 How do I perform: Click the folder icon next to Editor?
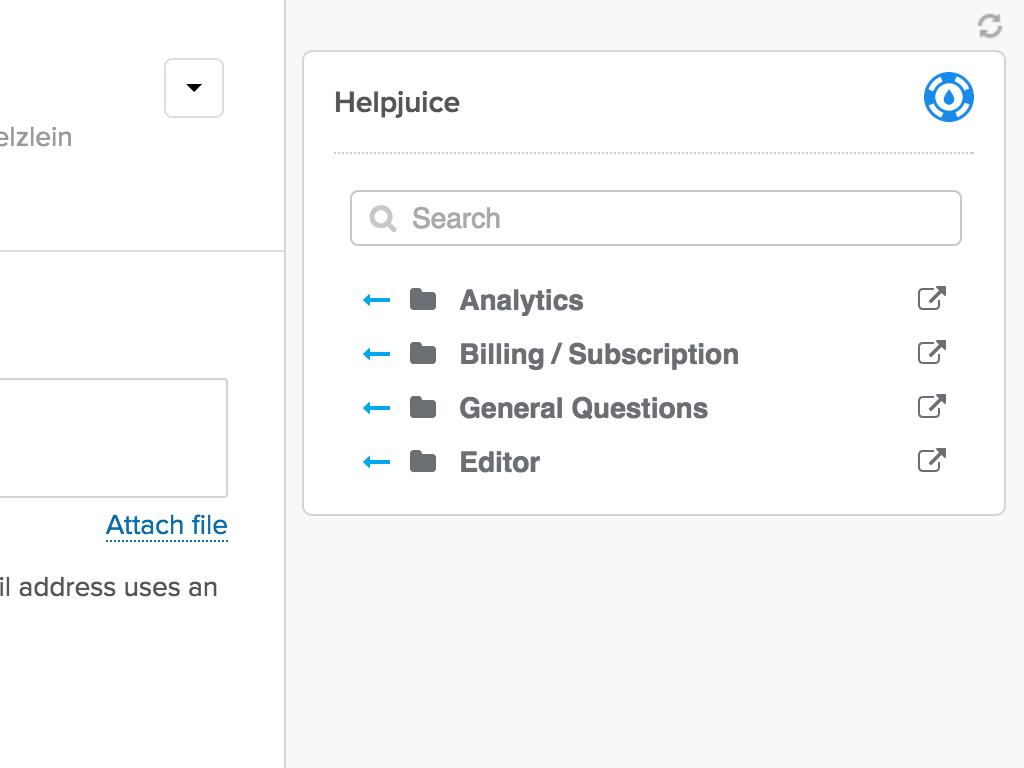[x=424, y=461]
